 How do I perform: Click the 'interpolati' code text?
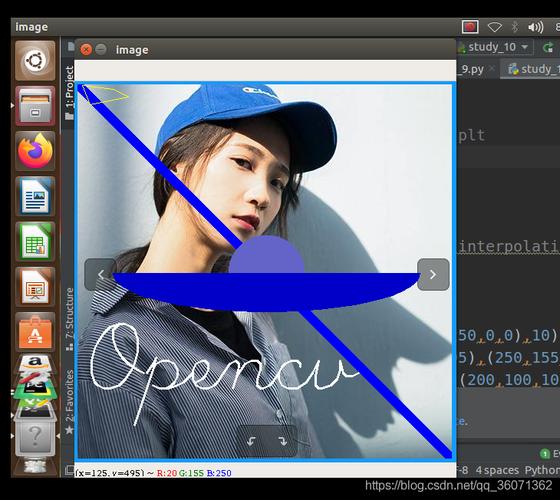509,246
